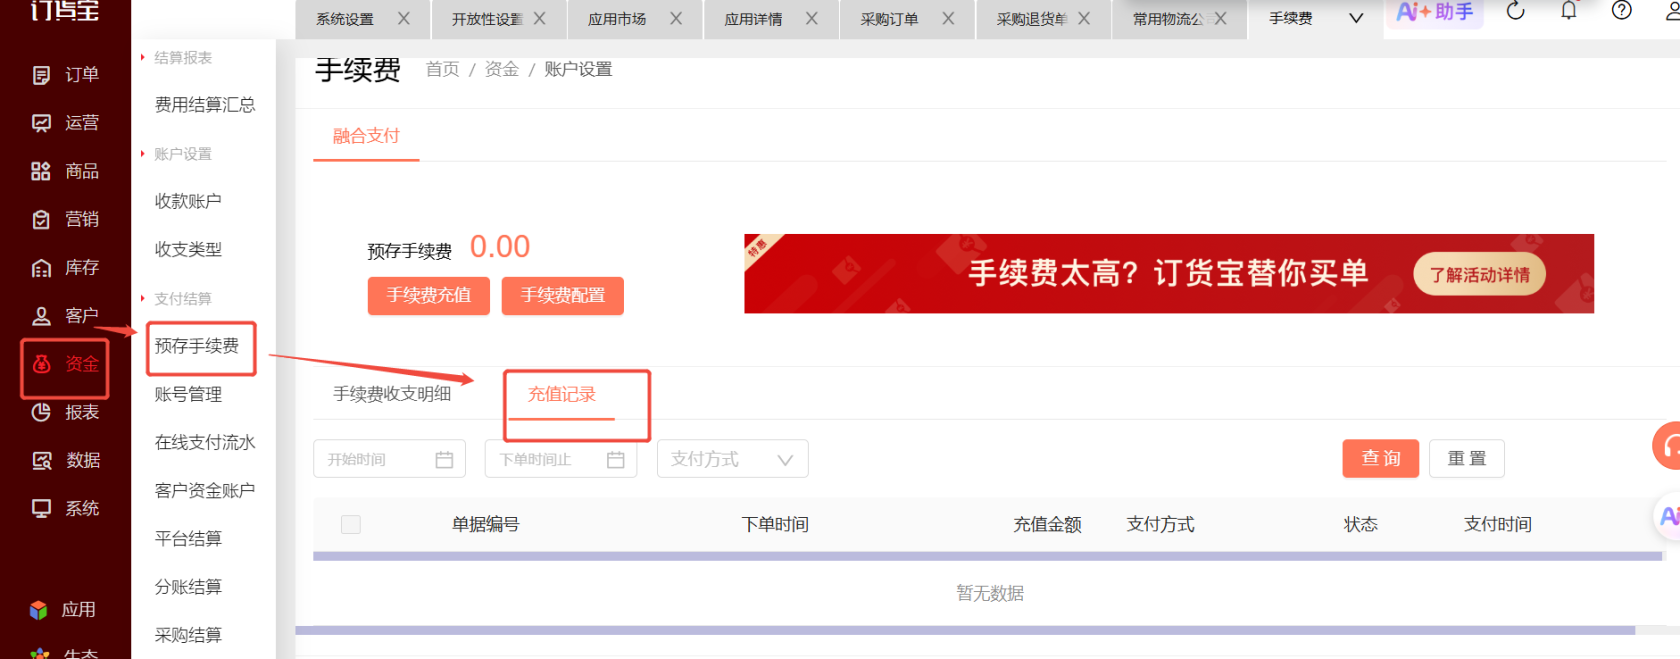The image size is (1680, 659).
Task: Click the 重置 reset button
Action: click(x=1467, y=459)
